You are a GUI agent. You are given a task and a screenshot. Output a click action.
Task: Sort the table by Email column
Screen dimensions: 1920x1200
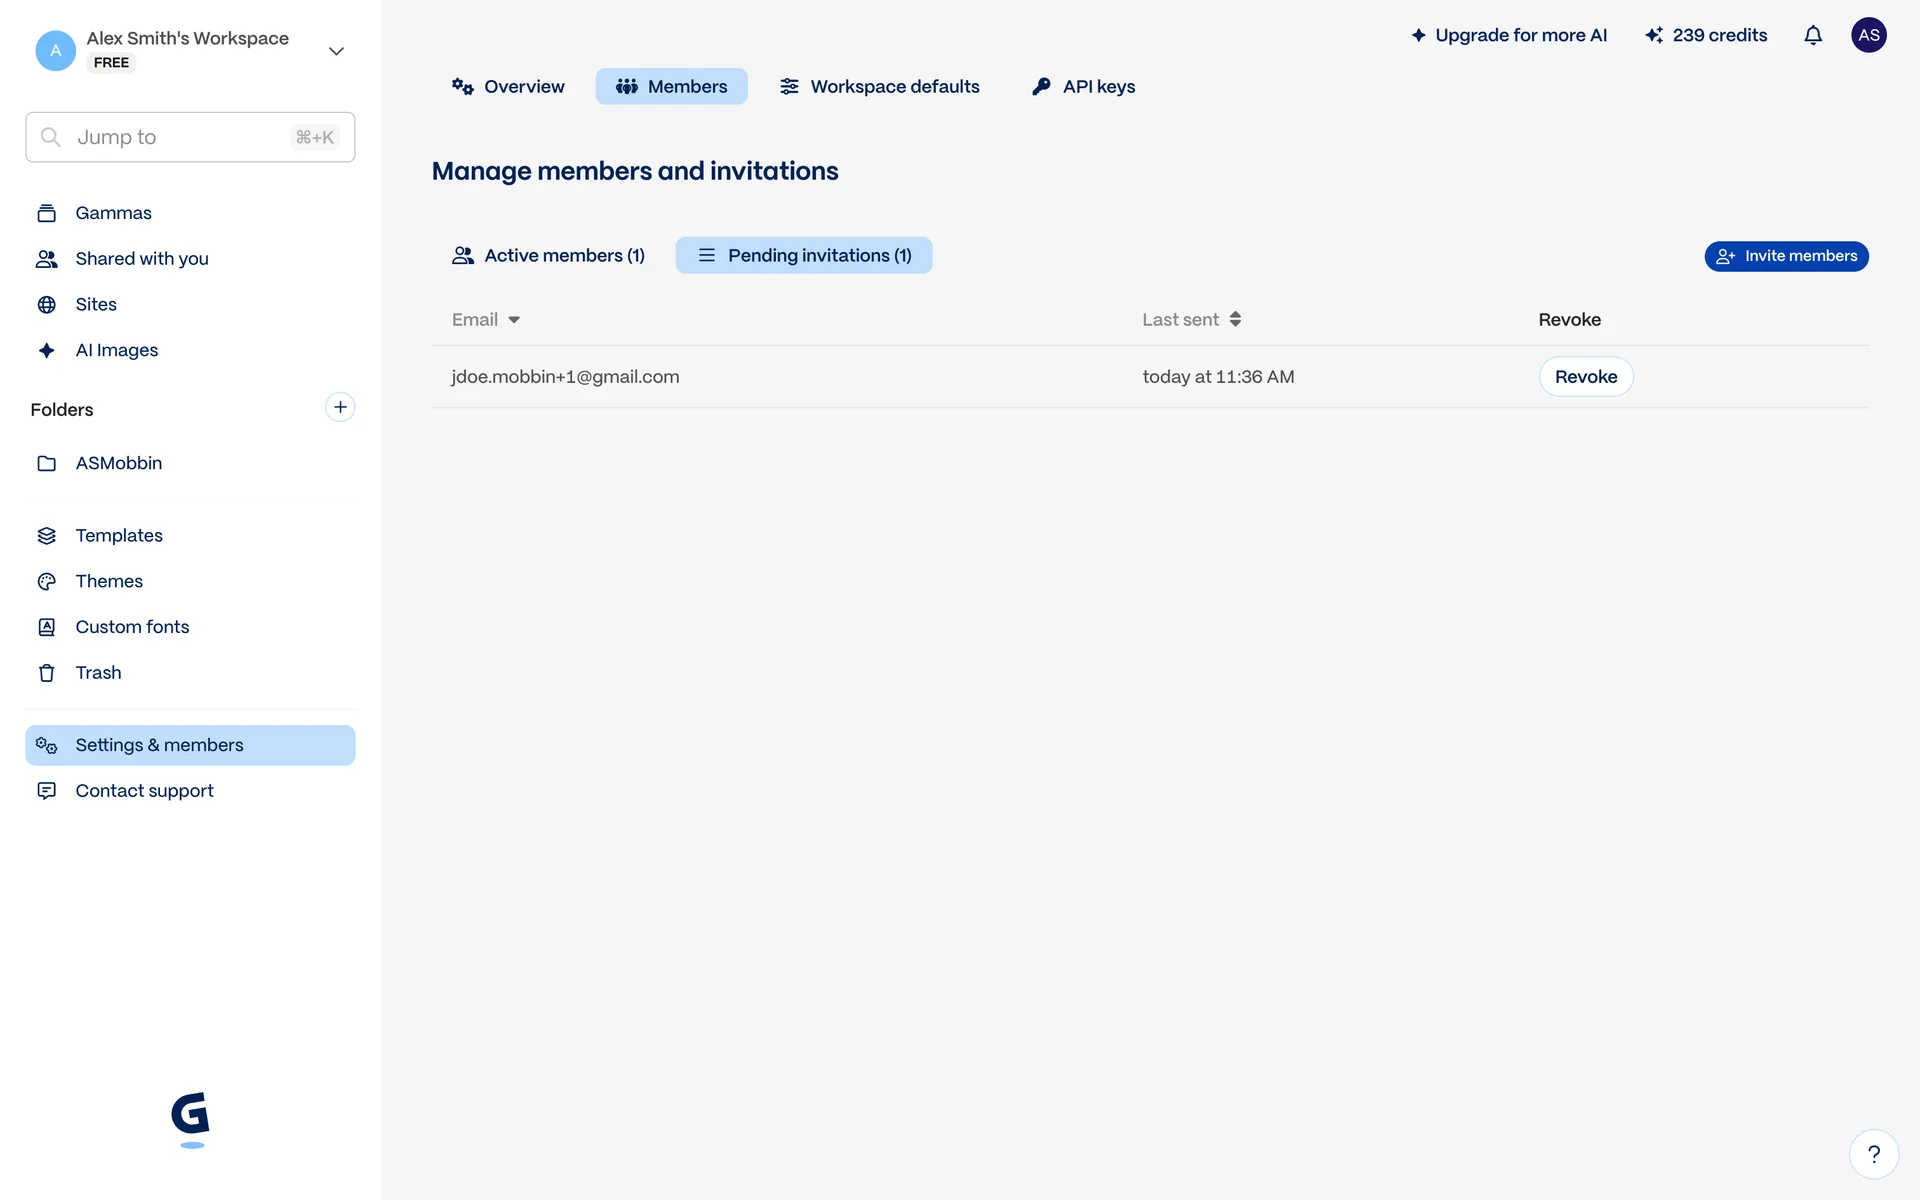[x=486, y=320]
